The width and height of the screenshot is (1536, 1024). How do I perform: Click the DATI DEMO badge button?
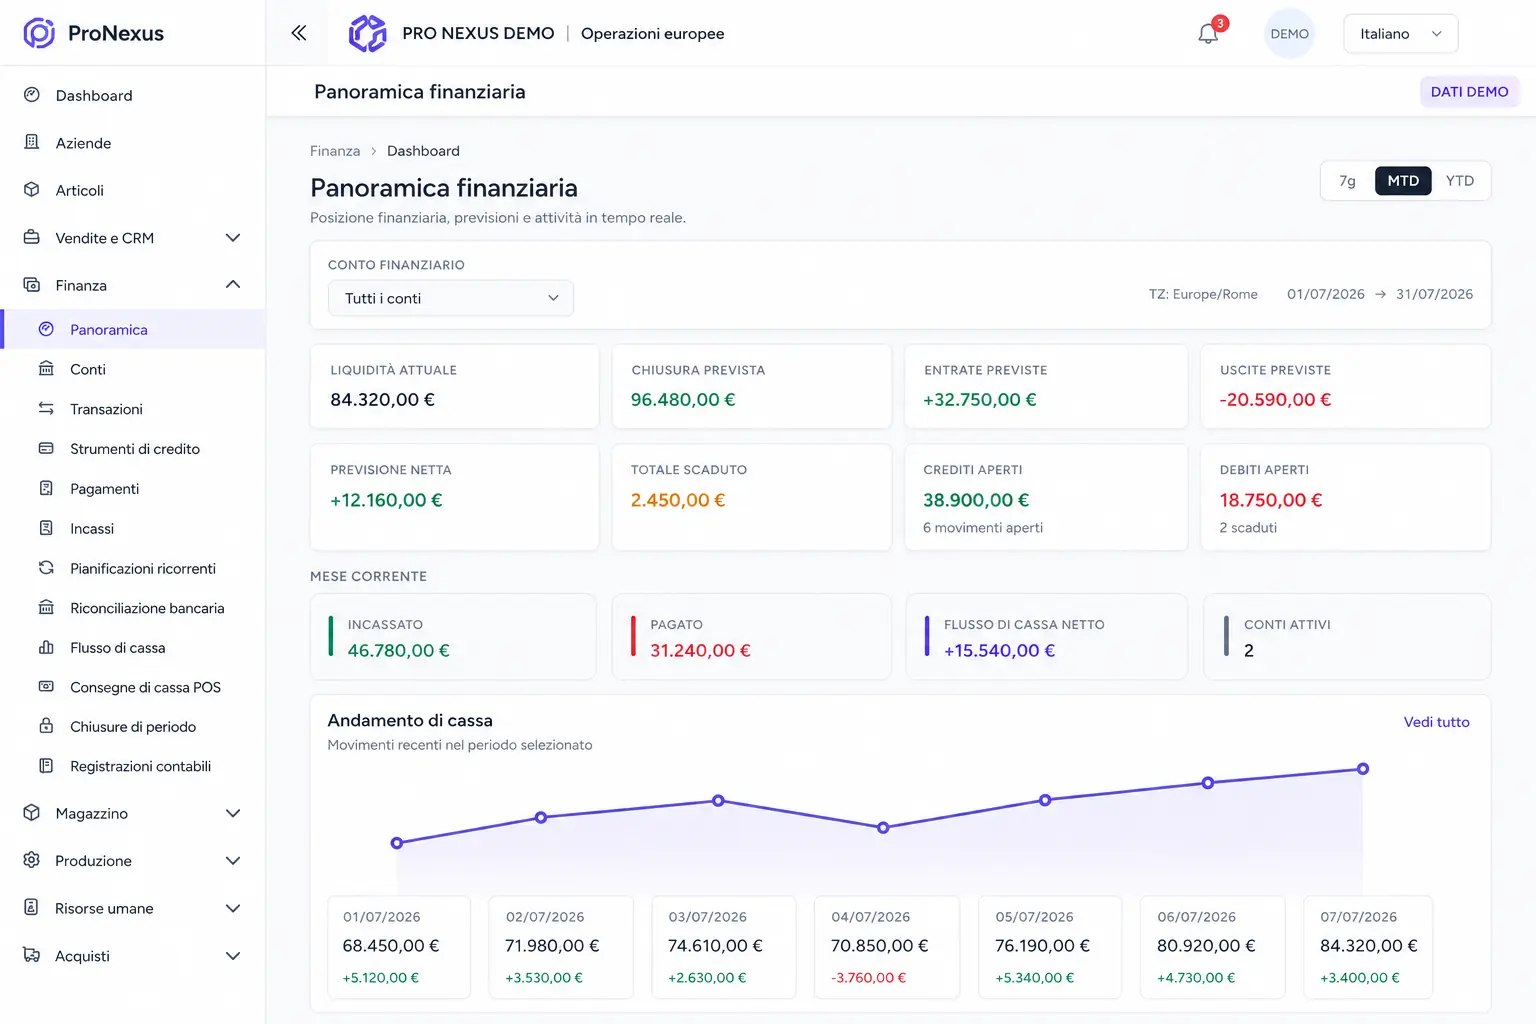pyautogui.click(x=1469, y=91)
